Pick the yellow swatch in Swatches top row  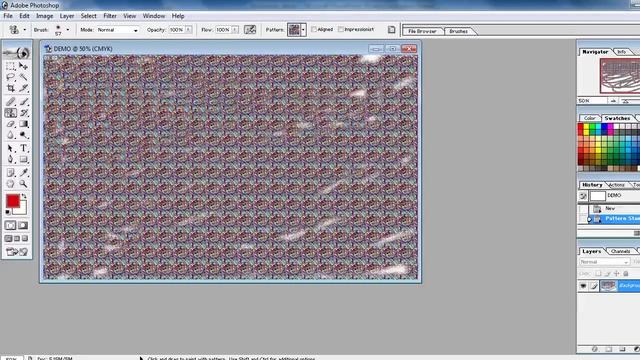click(587, 127)
